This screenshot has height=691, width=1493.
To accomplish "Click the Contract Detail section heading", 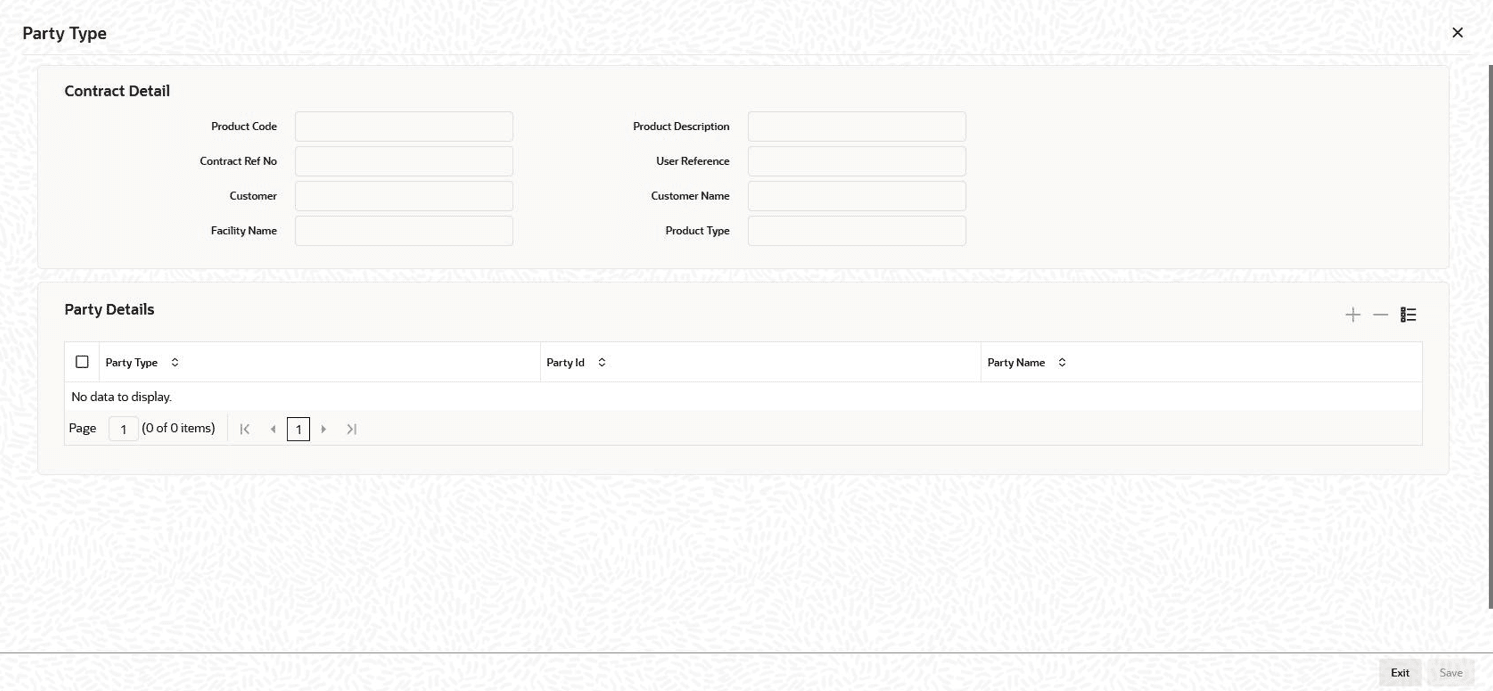I will [x=117, y=91].
